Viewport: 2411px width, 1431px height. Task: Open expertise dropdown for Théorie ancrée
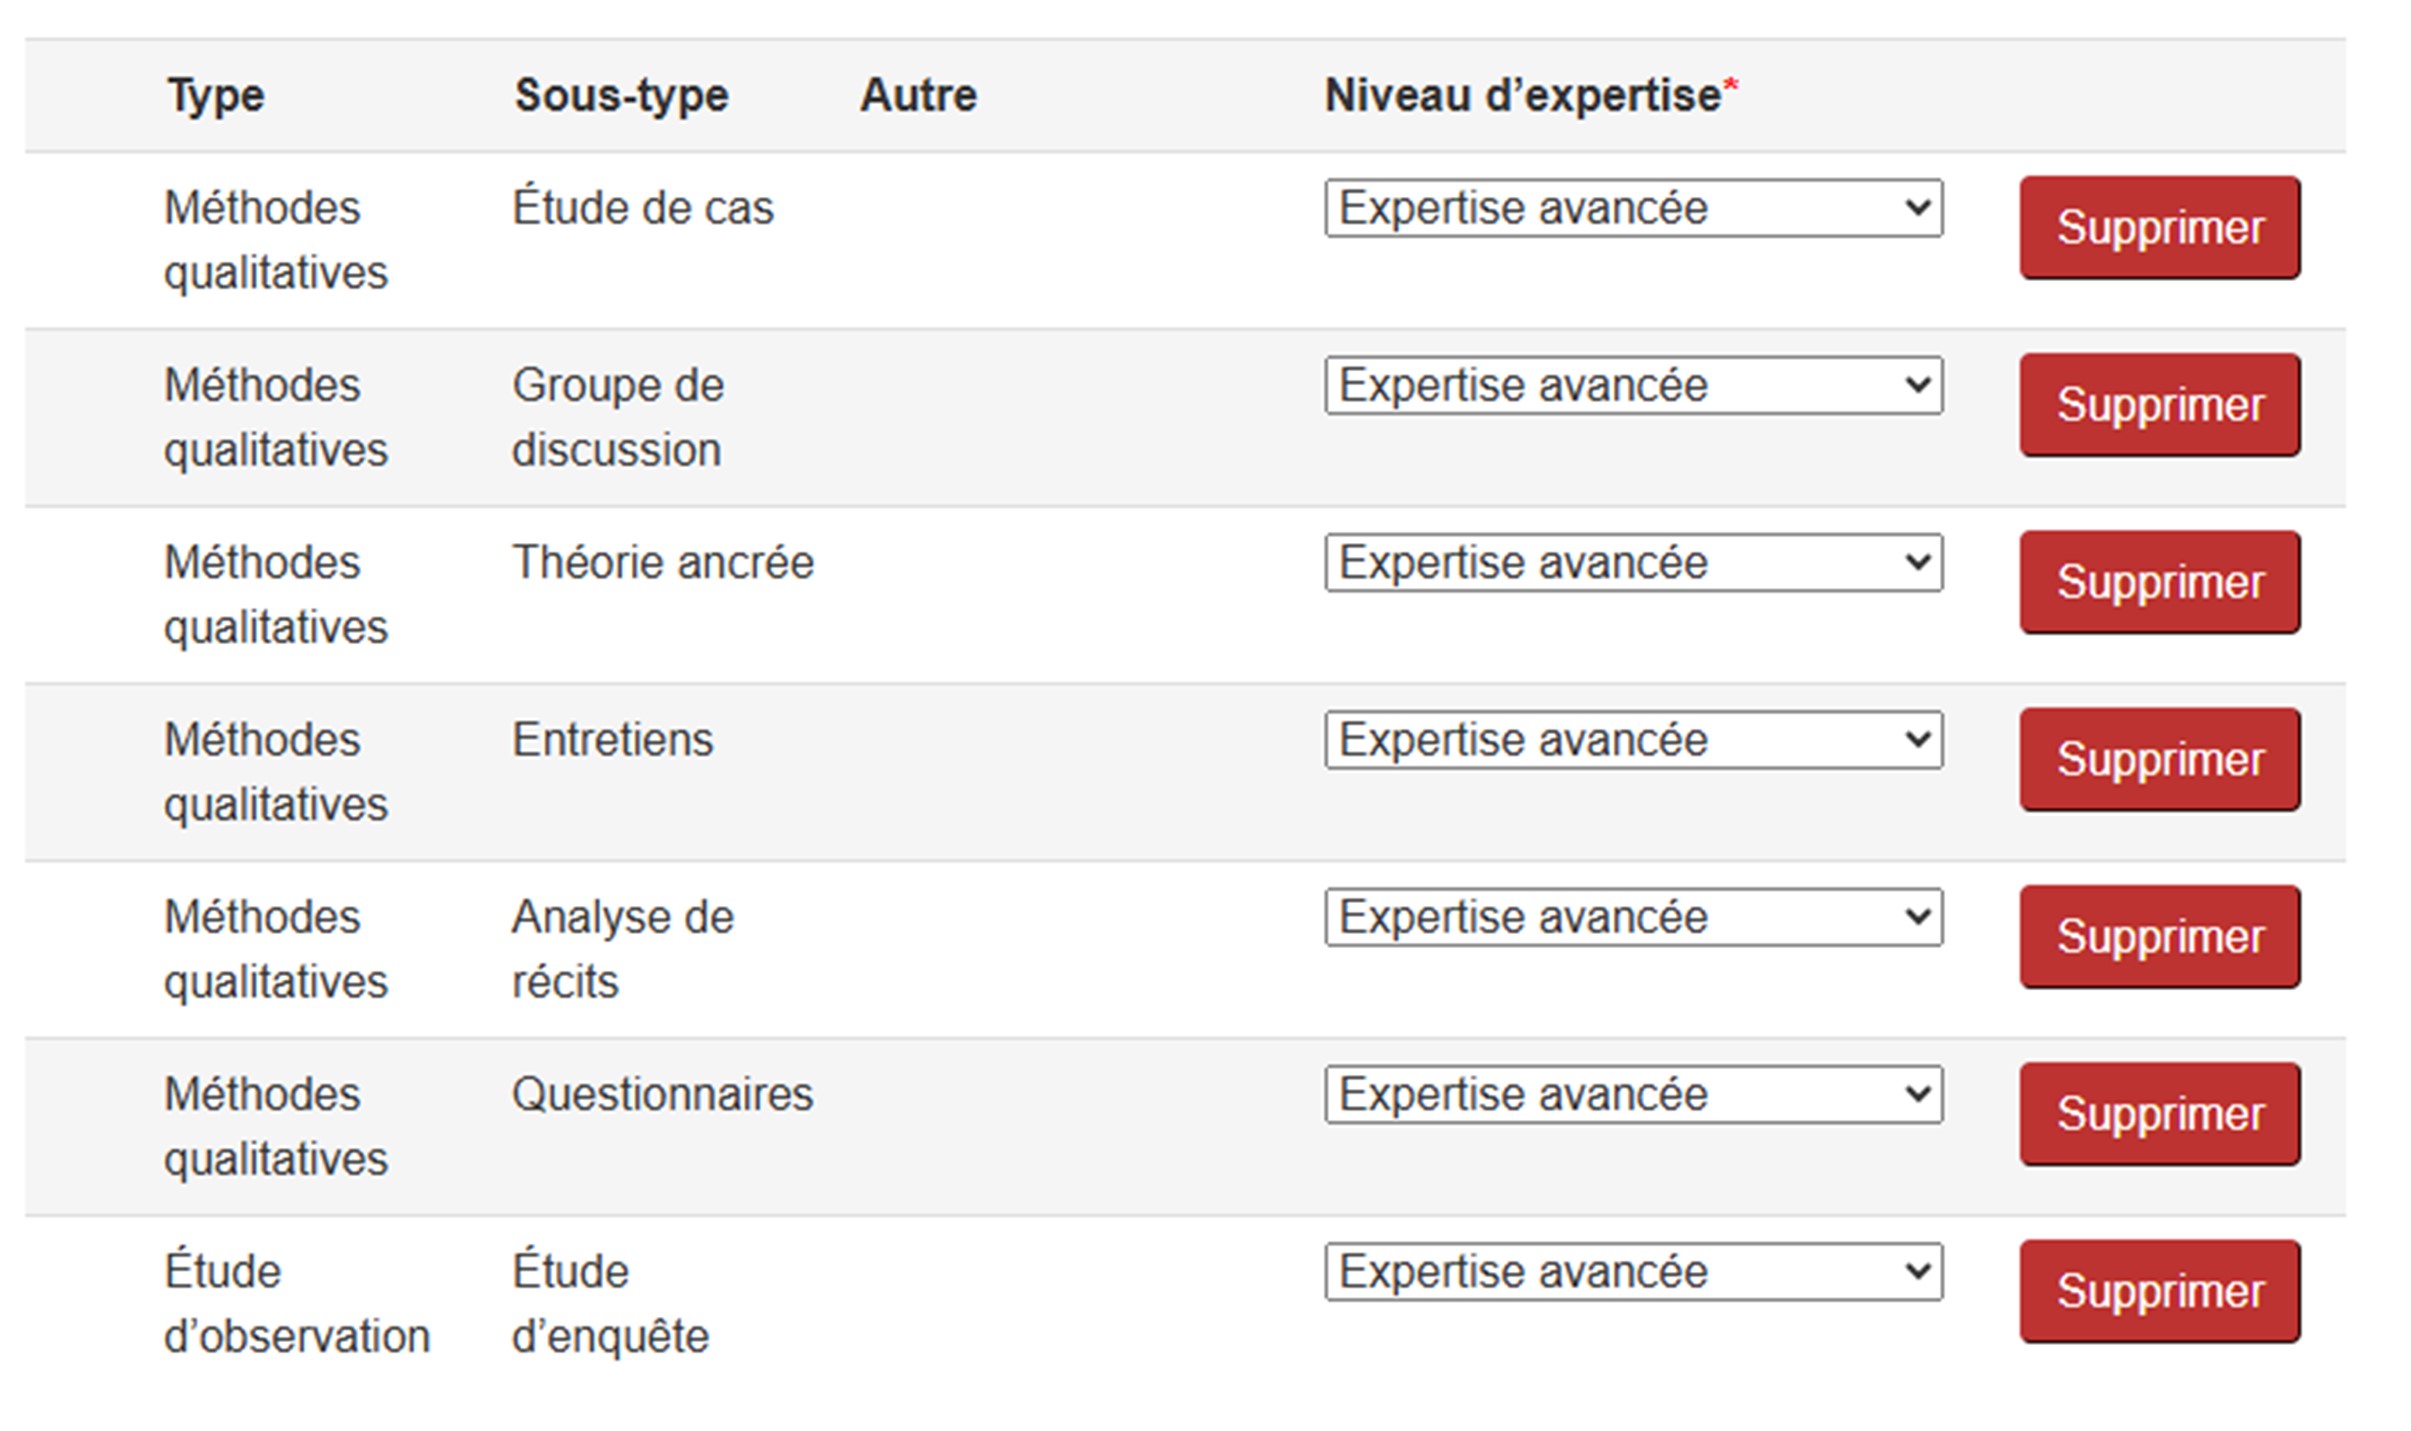1632,562
